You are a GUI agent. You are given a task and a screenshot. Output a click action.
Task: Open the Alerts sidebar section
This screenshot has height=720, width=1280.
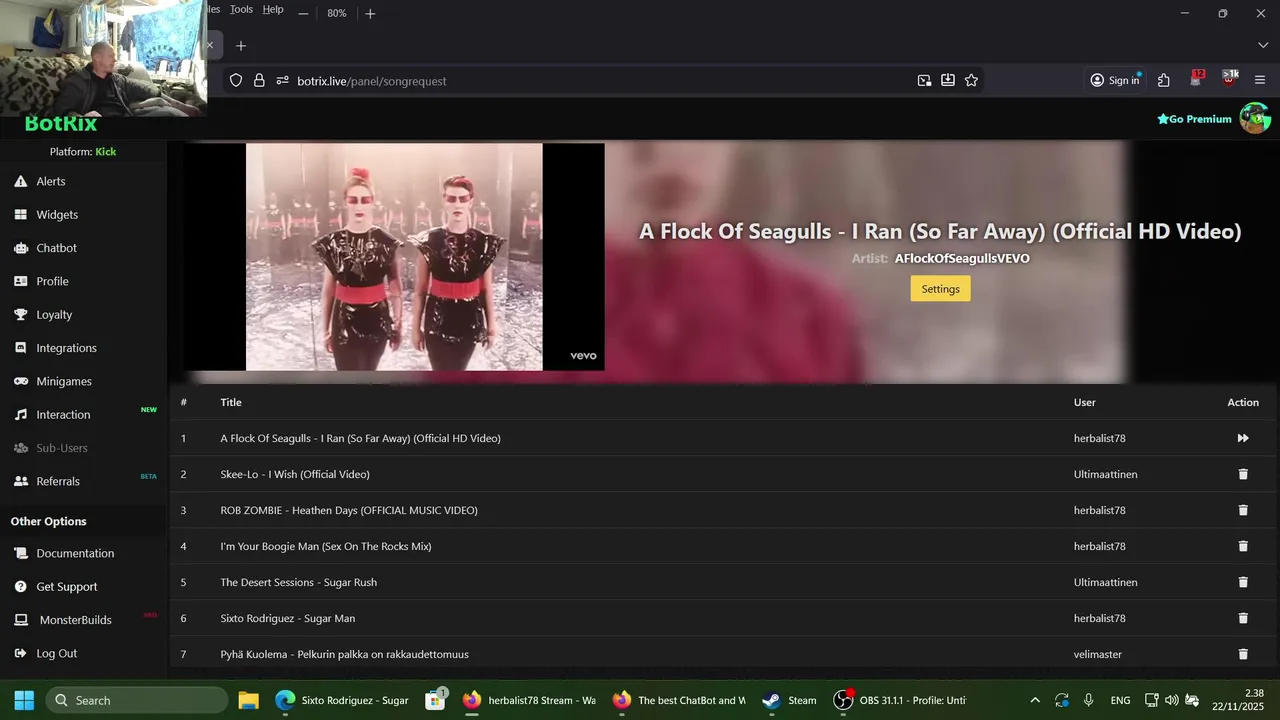[51, 181]
